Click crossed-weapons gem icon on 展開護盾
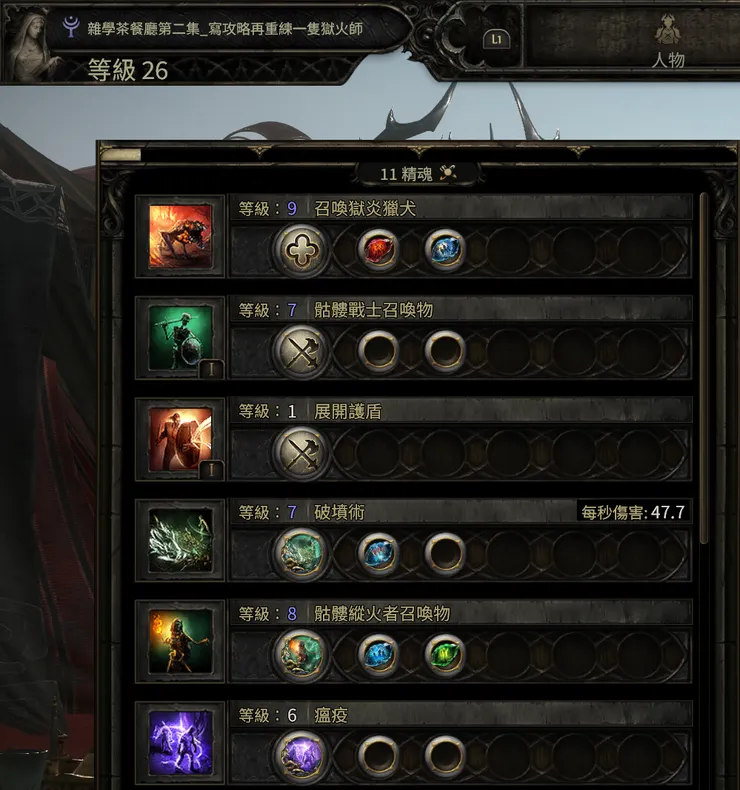 (x=301, y=452)
